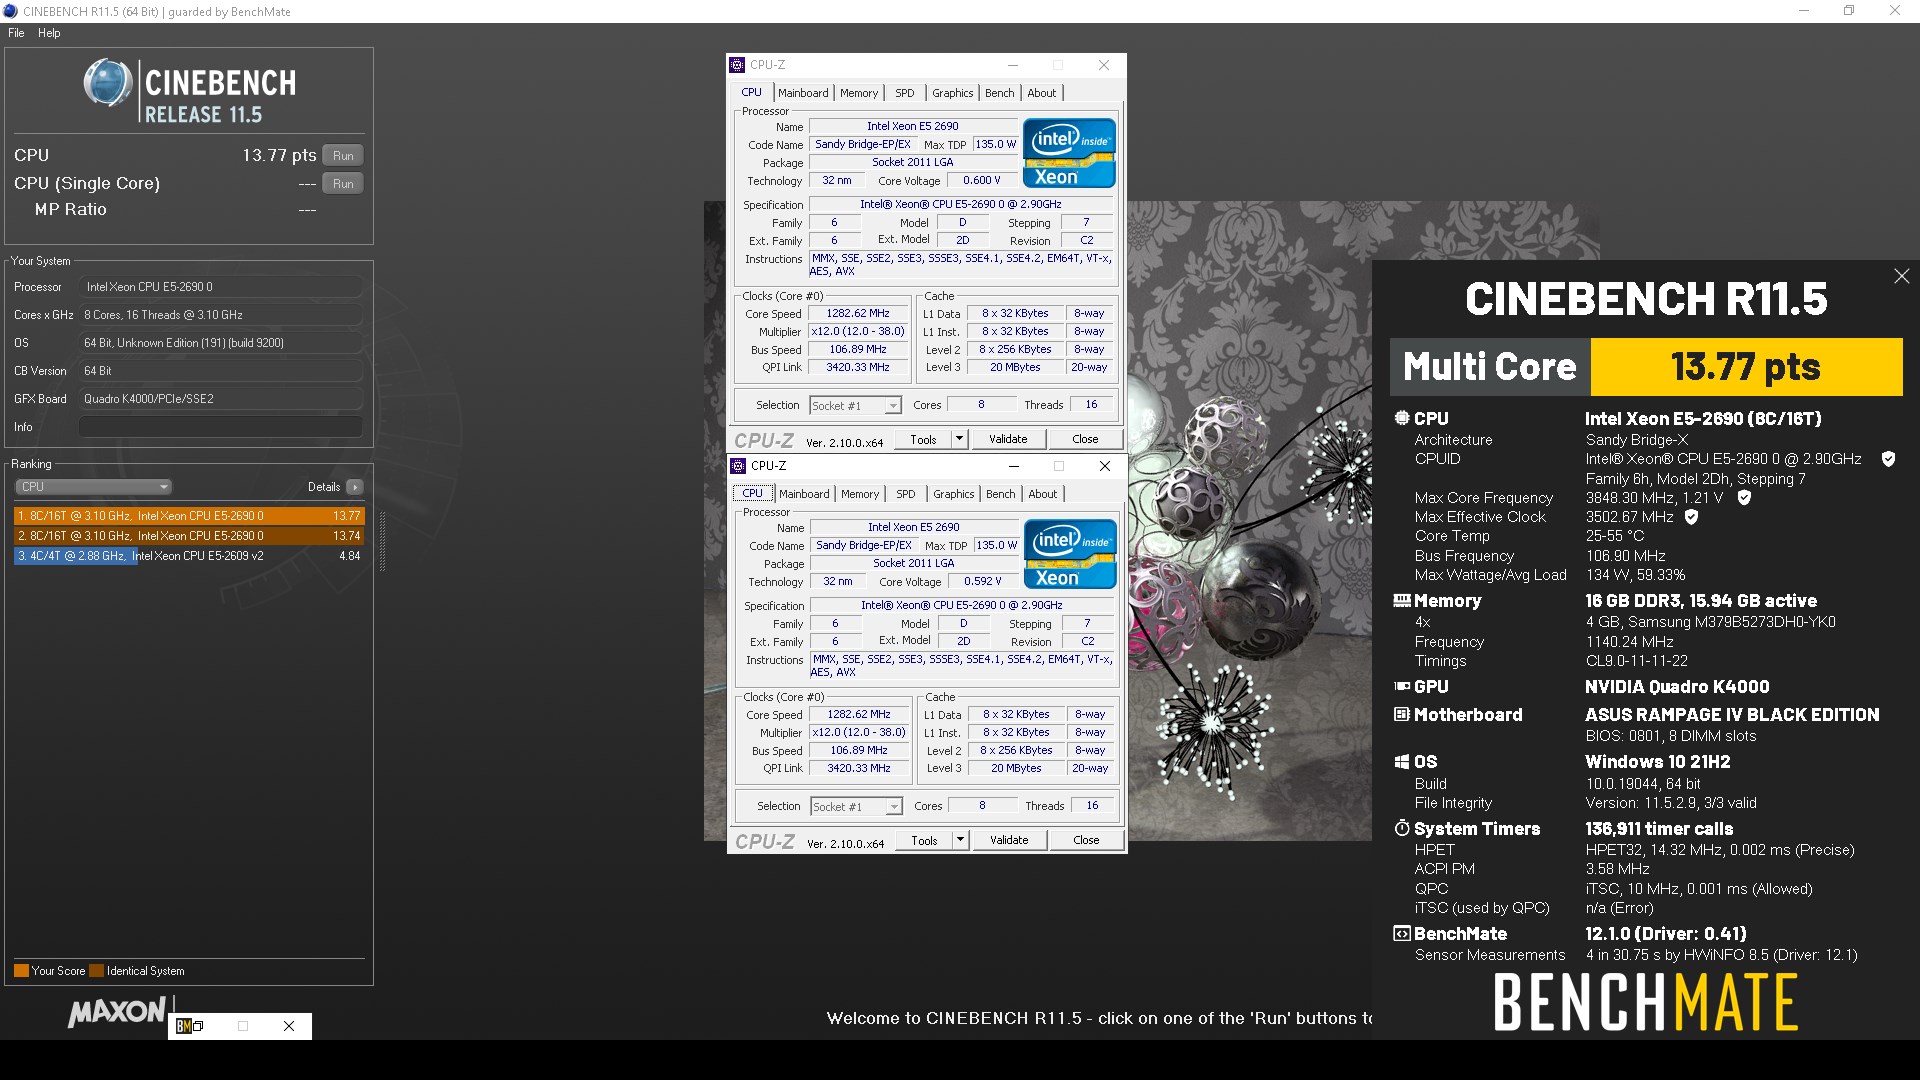Click the CPU chip icon in BenchMate panel
This screenshot has height=1080, width=1920.
tap(1402, 418)
